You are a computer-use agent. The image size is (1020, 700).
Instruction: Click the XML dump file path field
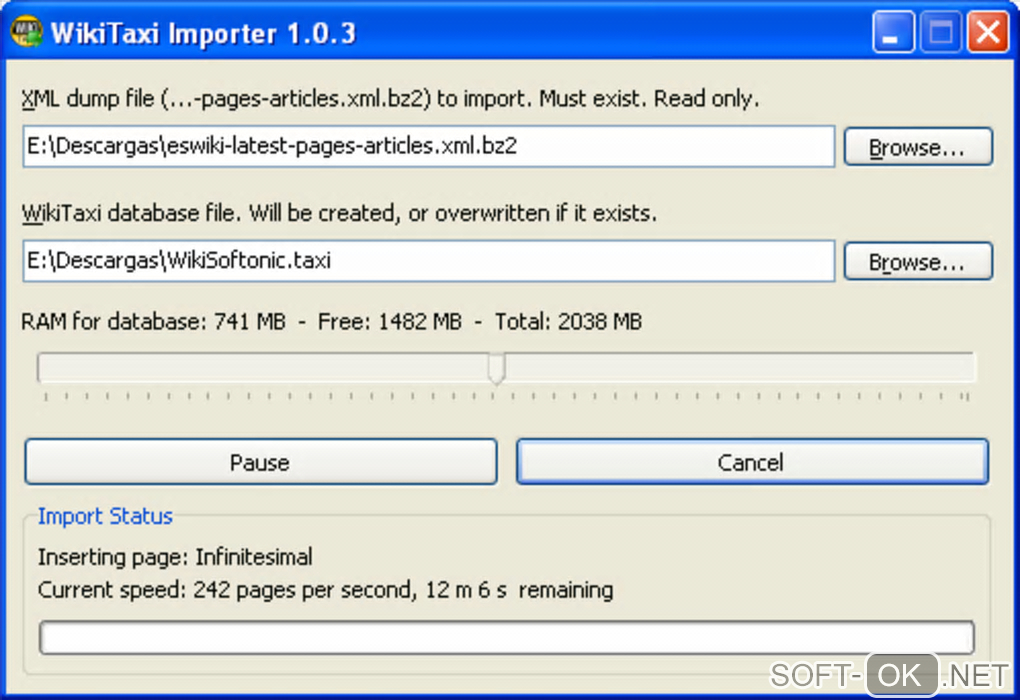click(429, 146)
